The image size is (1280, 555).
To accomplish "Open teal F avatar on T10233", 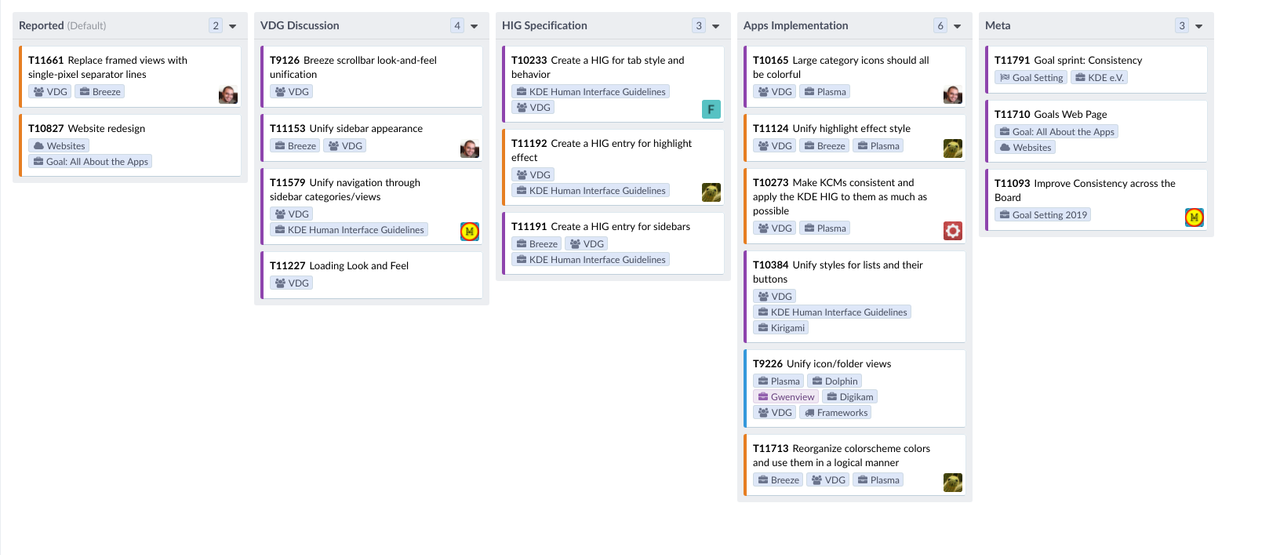I will click(x=711, y=110).
